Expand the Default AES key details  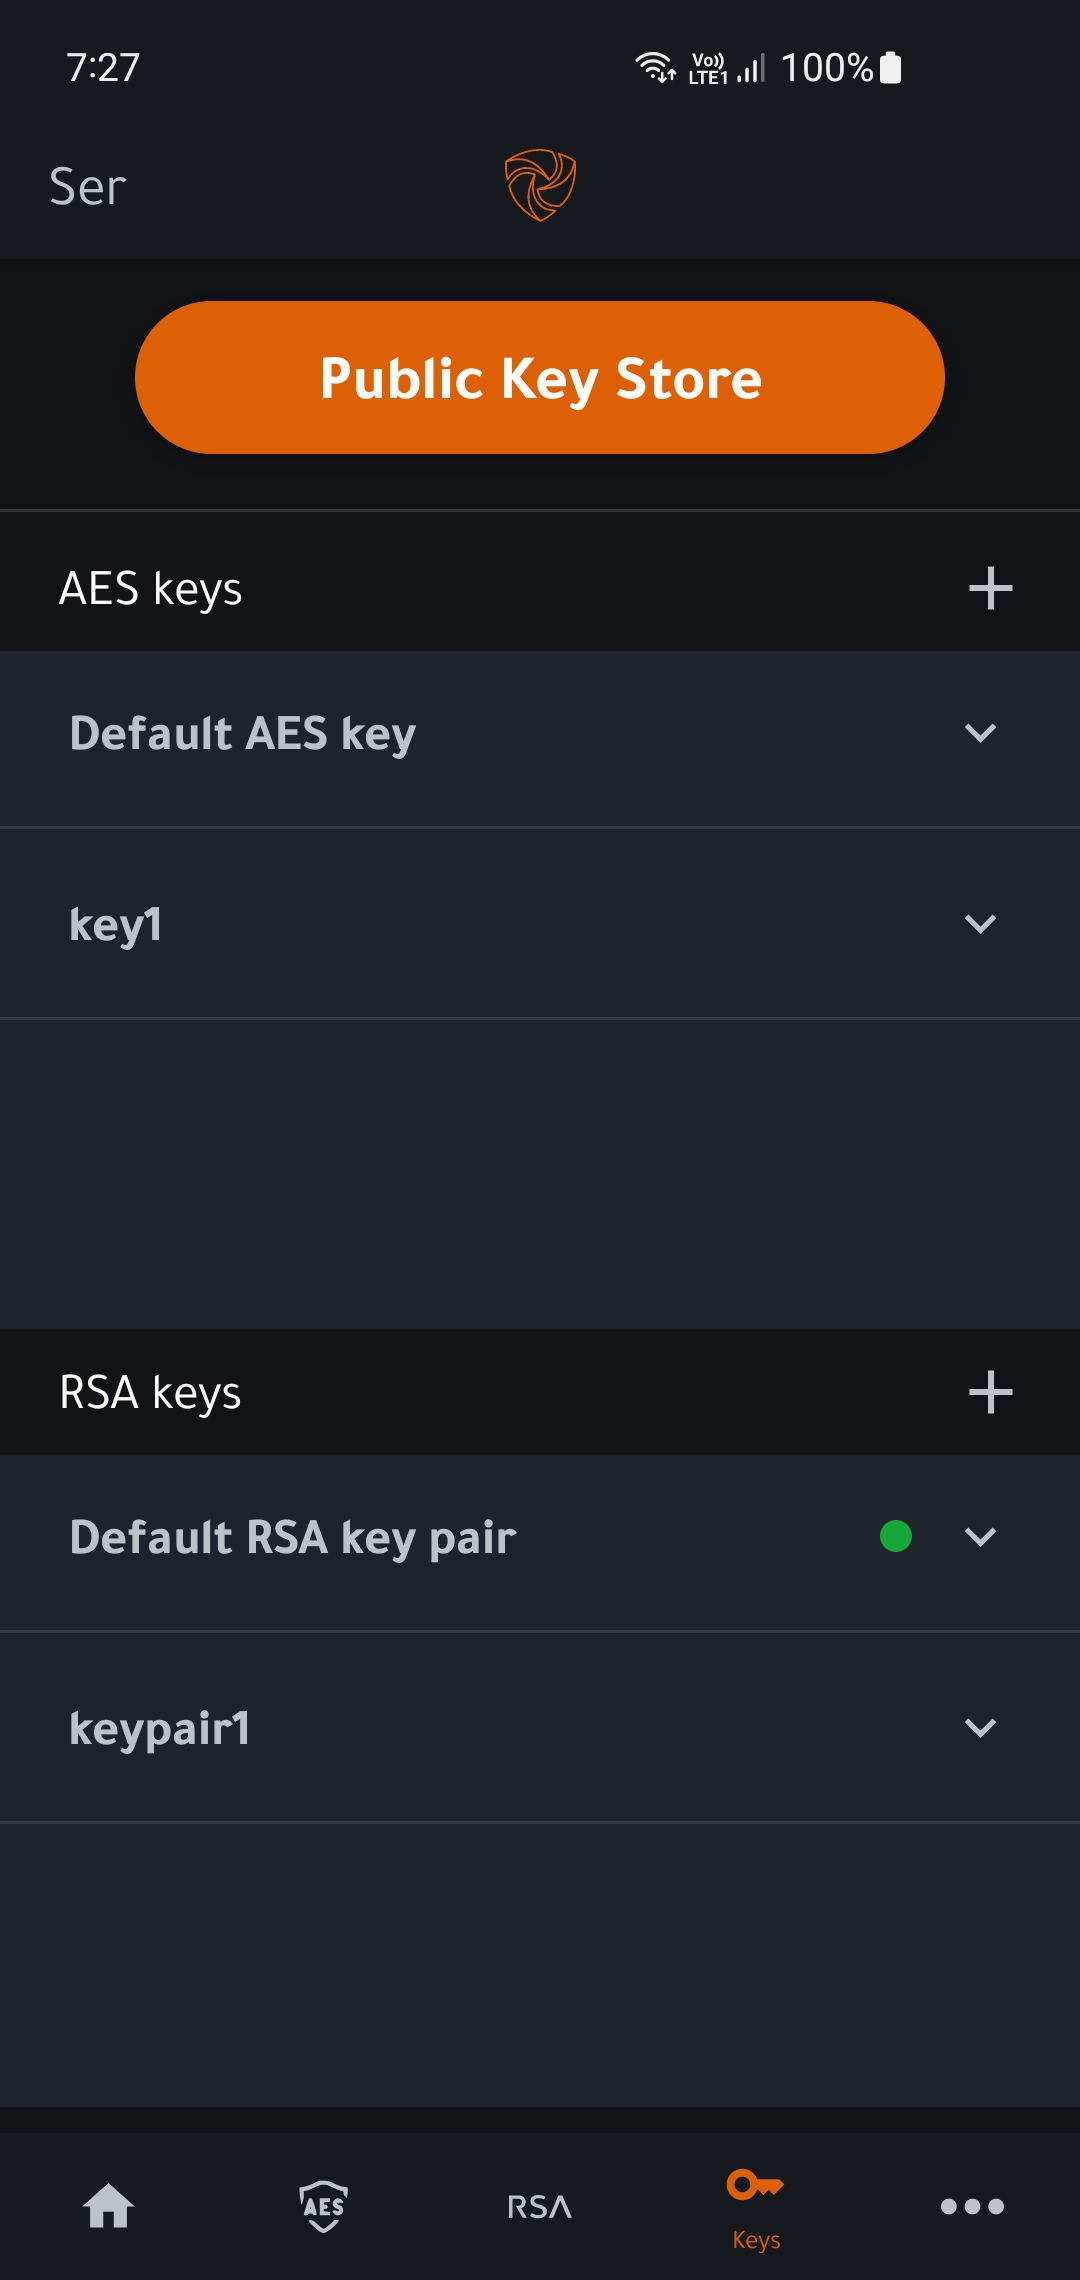982,735
